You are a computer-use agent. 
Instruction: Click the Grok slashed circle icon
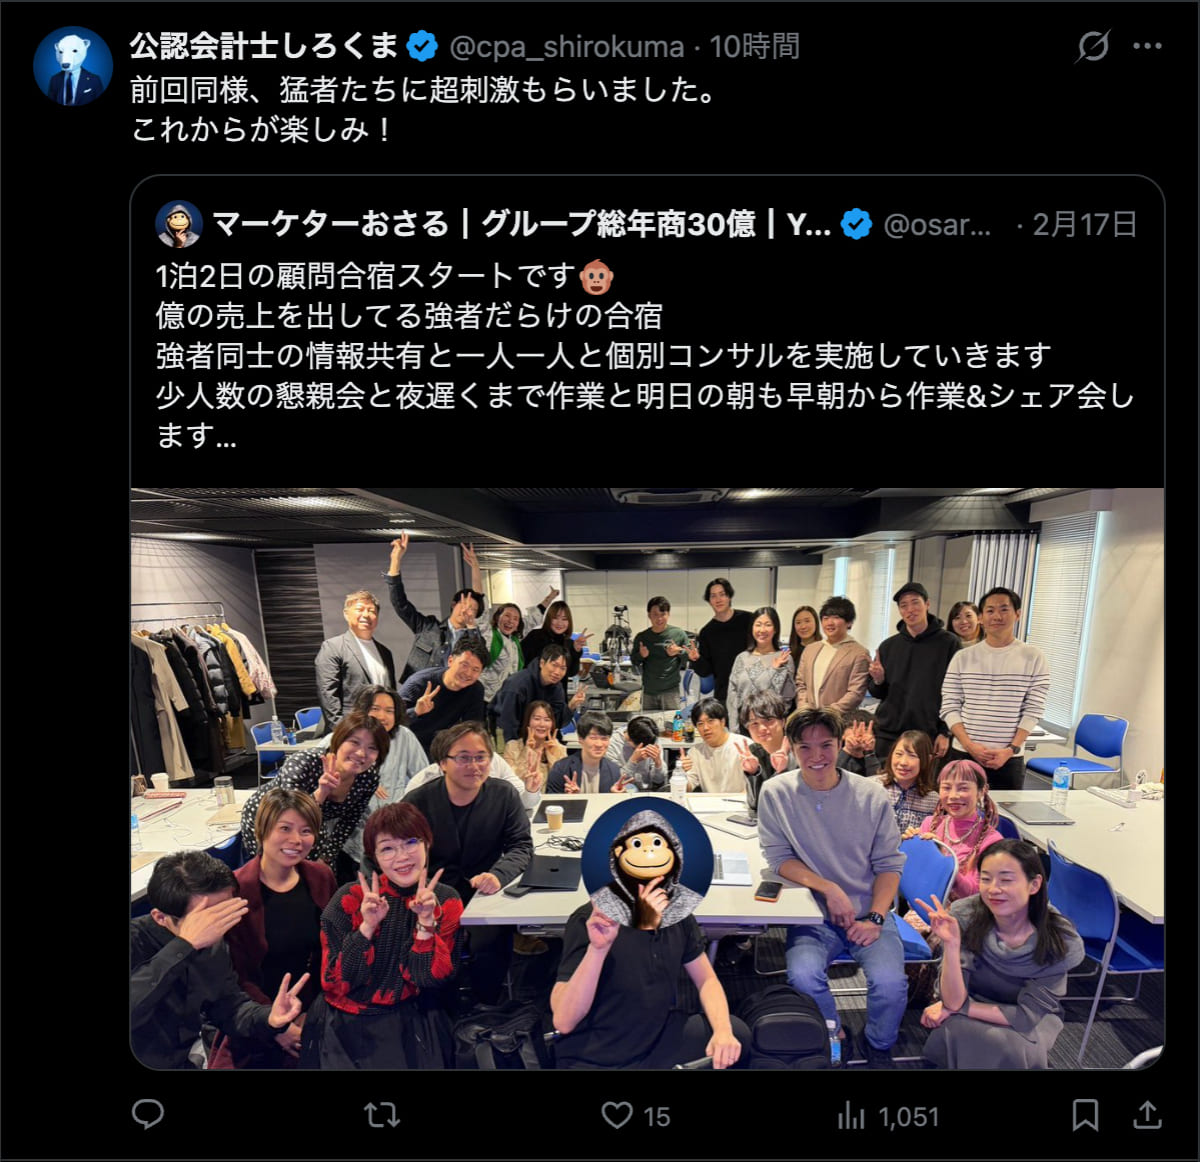click(1093, 46)
